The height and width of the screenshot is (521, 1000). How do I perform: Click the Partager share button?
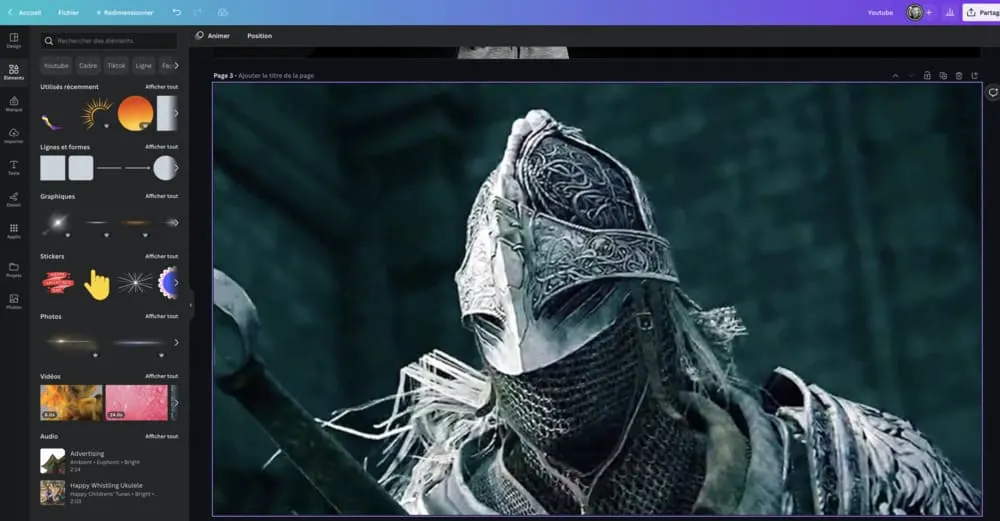point(981,12)
